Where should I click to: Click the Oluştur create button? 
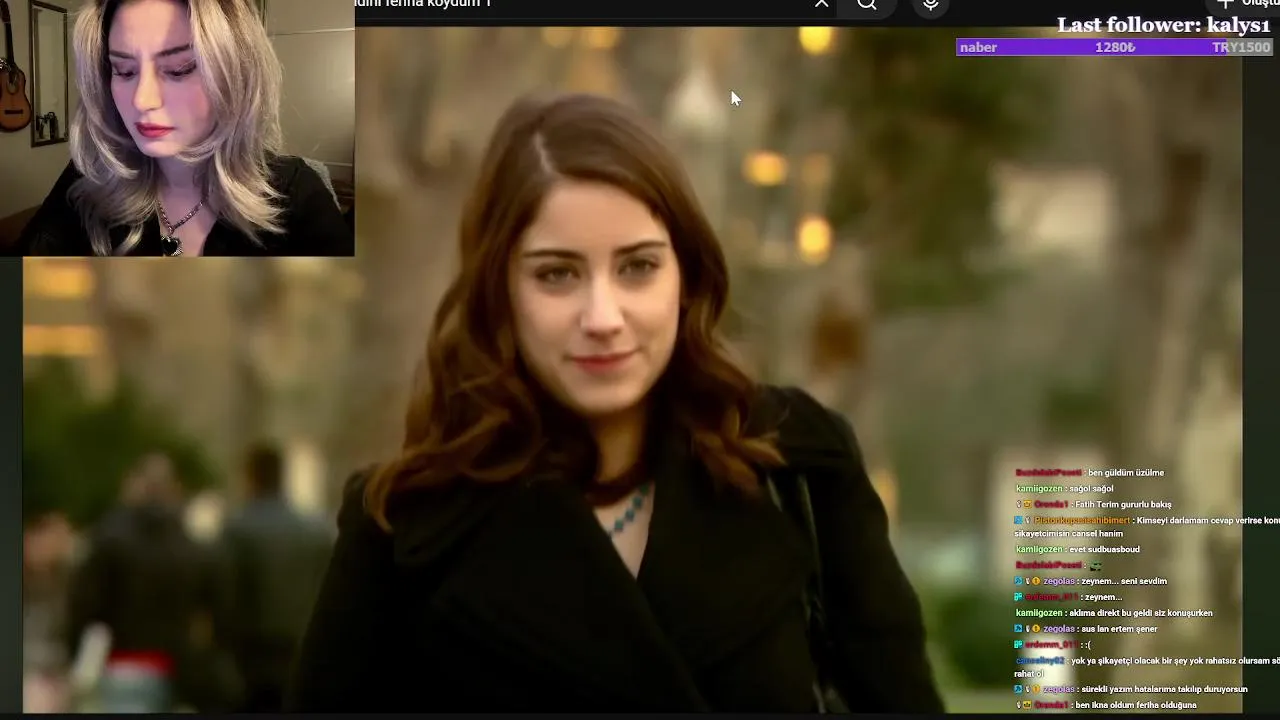[1246, 4]
